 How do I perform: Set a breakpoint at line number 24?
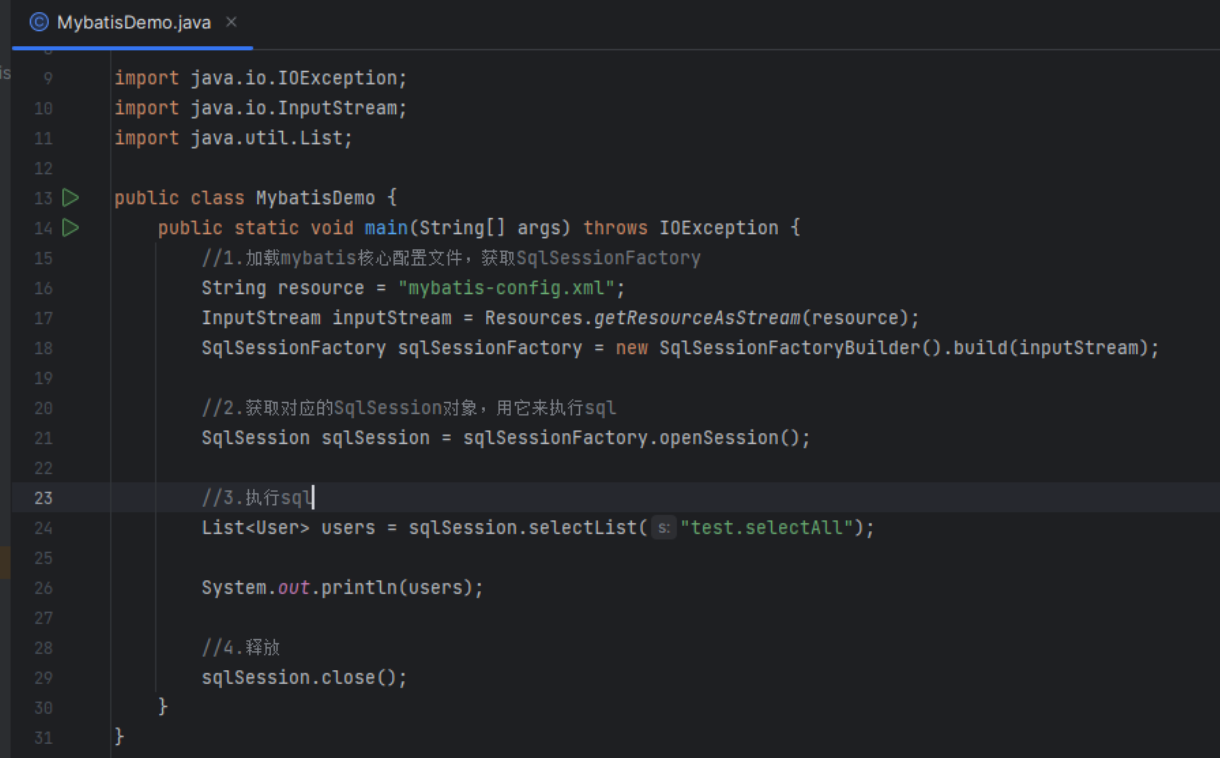click(43, 528)
